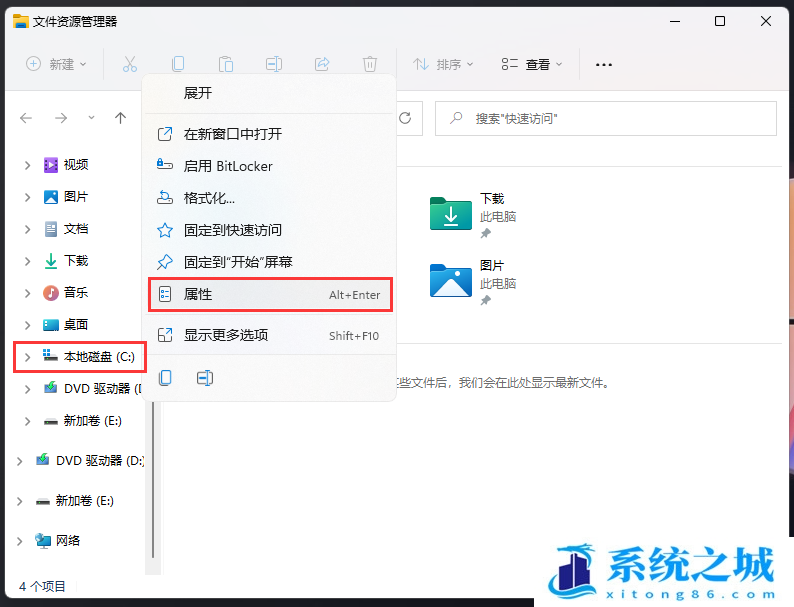The width and height of the screenshot is (794, 607).
Task: Choose 固定到快速访问 in the context menu
Action: pos(270,230)
